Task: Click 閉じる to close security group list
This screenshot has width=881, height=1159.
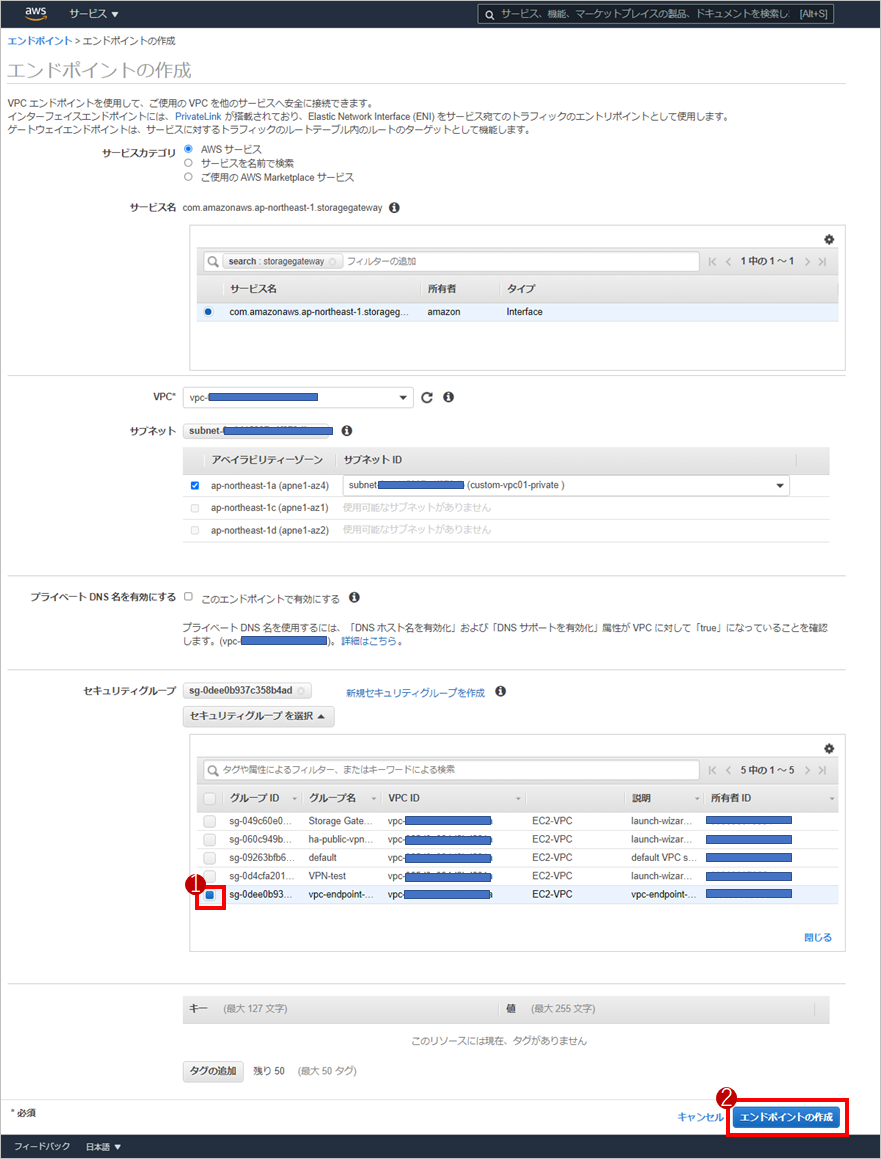Action: (817, 937)
